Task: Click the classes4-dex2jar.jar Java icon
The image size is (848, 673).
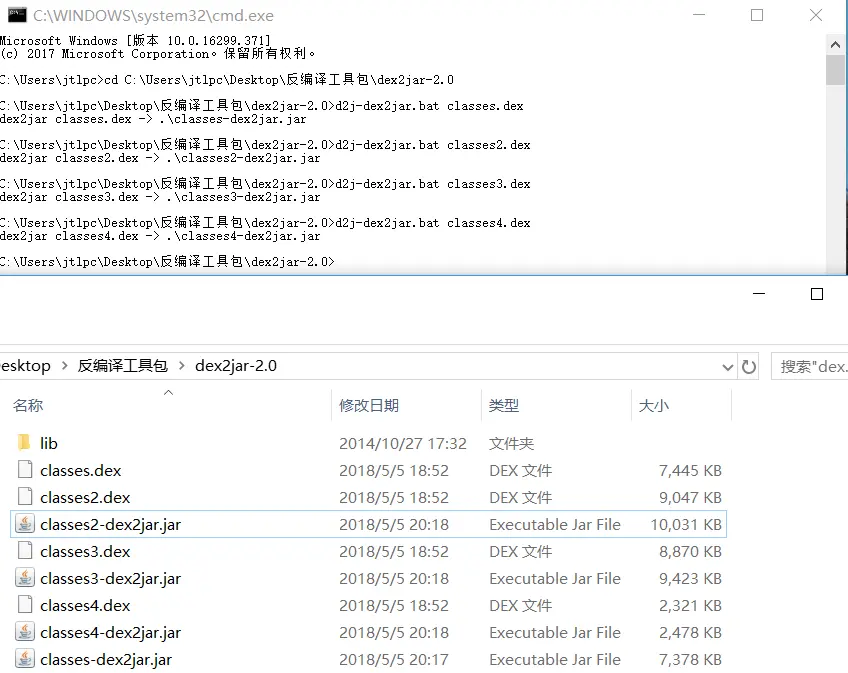Action: (25, 632)
